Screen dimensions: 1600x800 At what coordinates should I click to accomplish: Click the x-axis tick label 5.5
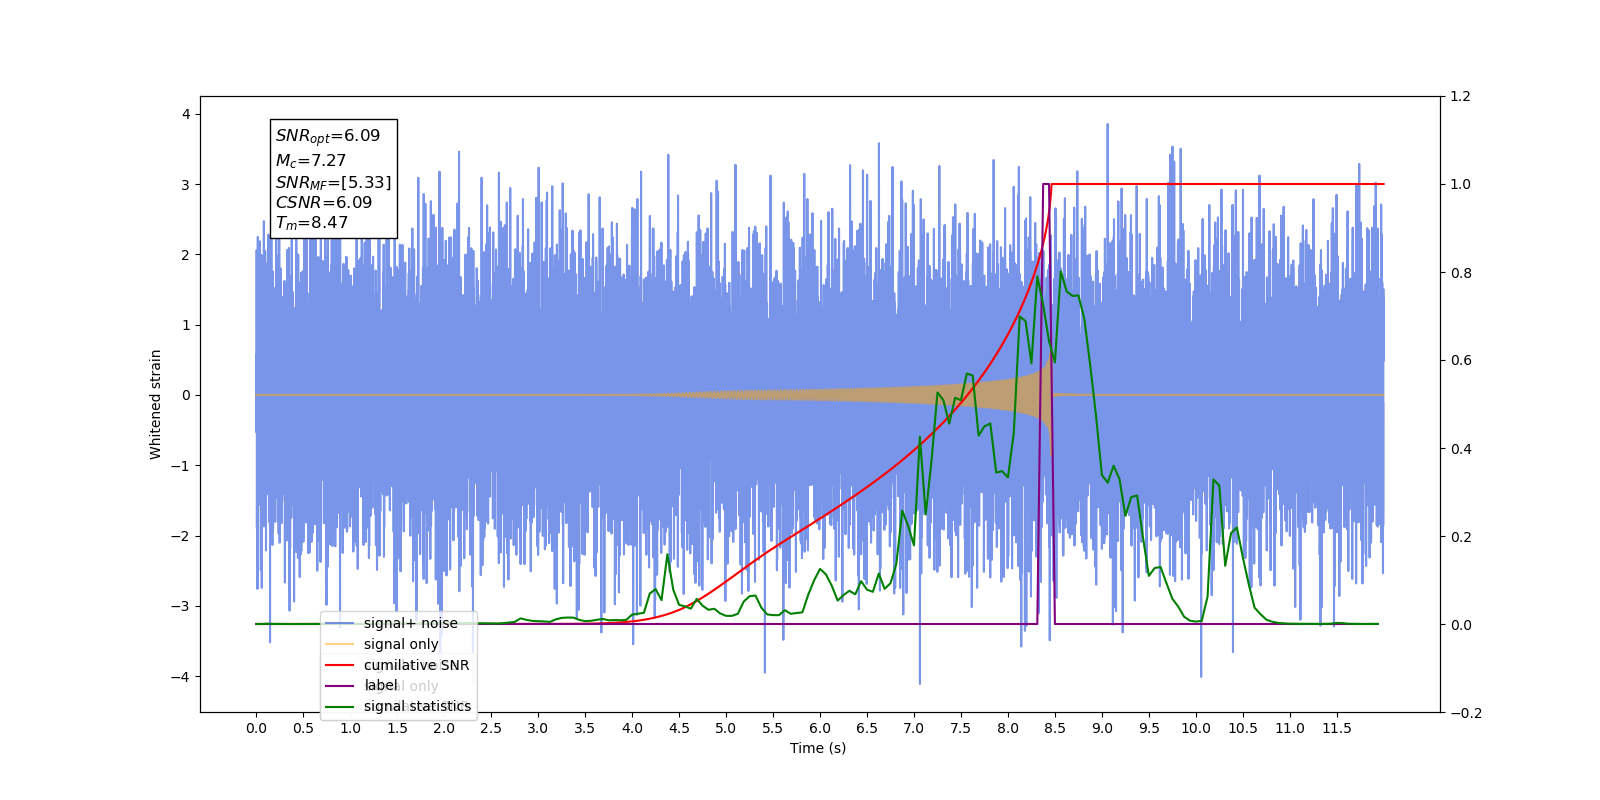click(773, 728)
